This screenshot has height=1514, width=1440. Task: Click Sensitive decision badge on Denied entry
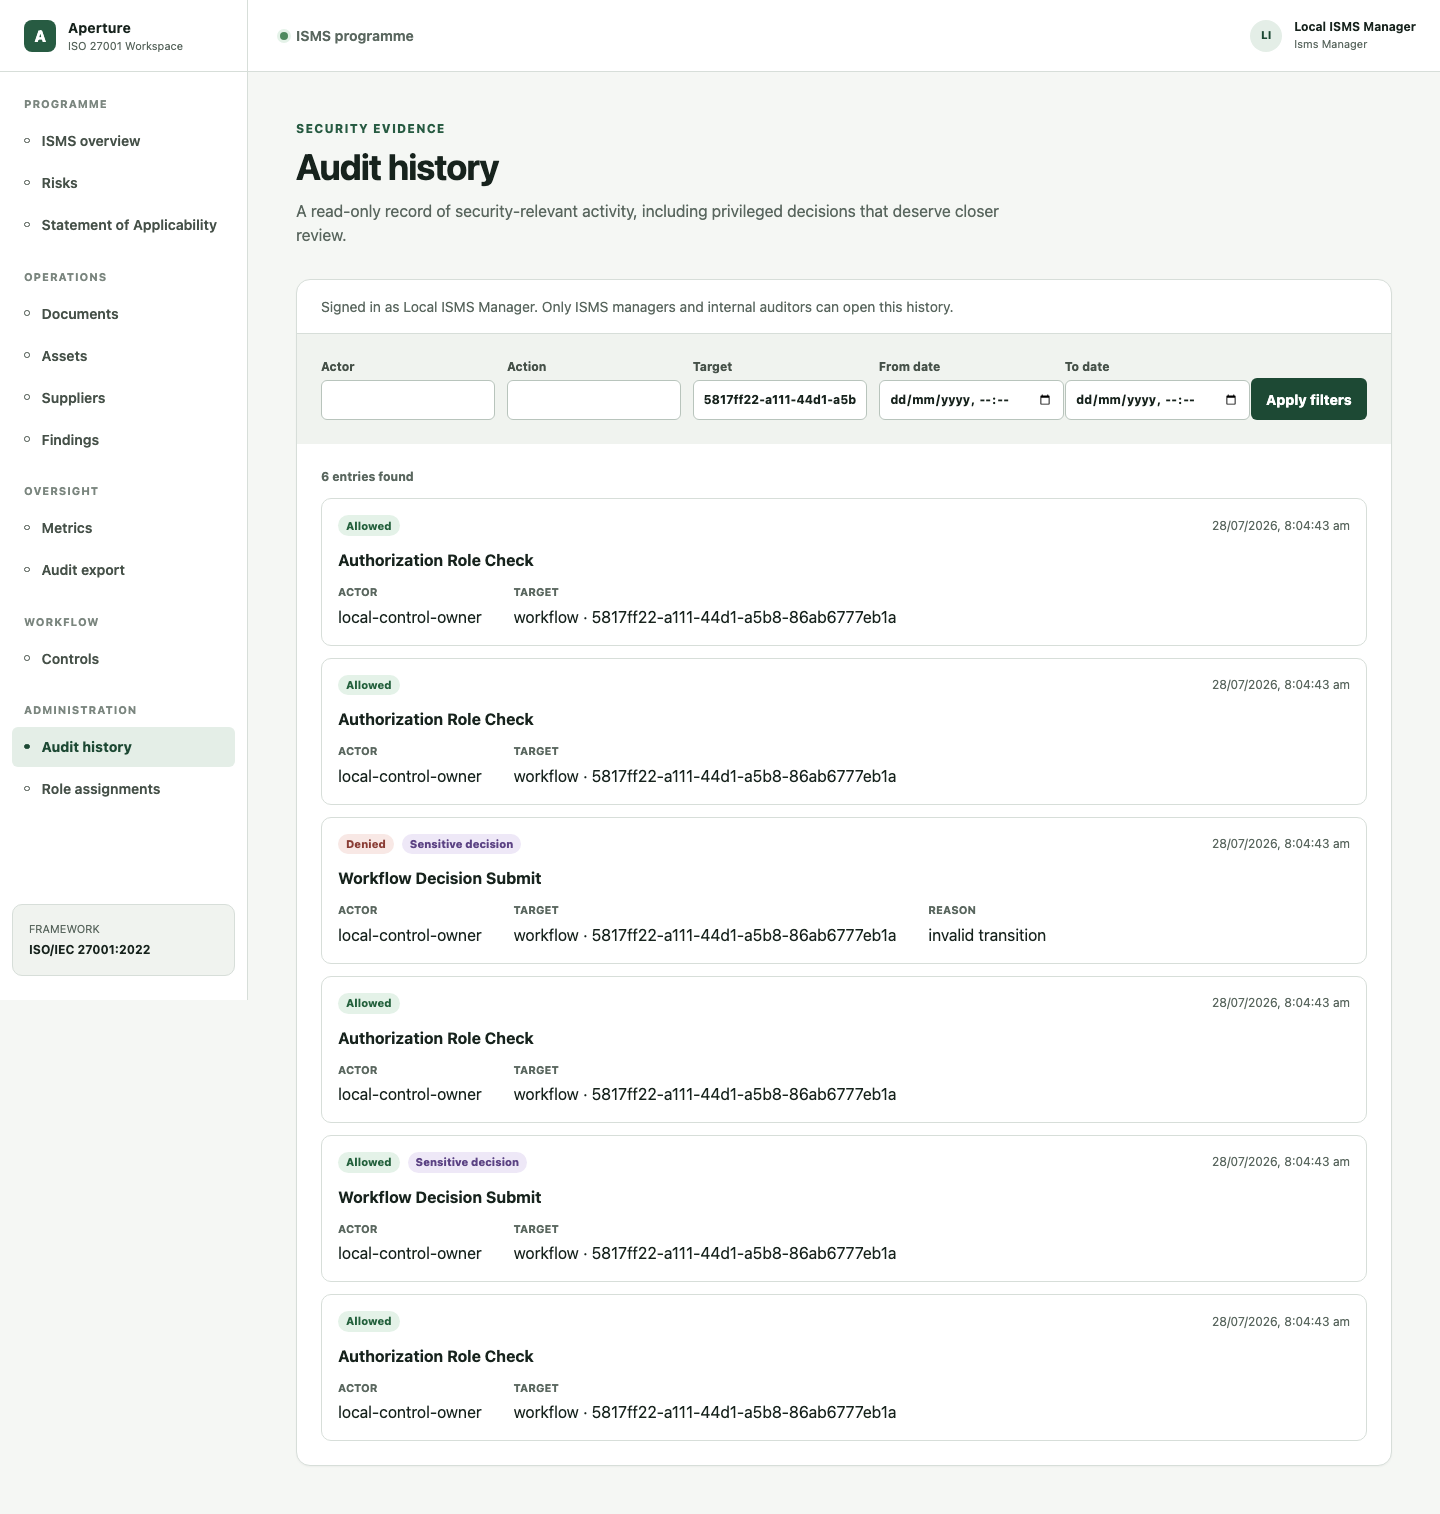coord(461,844)
